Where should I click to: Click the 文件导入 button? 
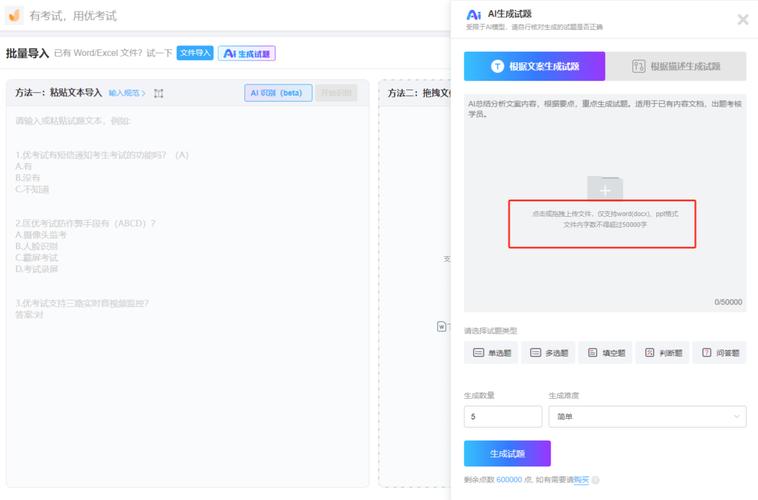pos(195,53)
